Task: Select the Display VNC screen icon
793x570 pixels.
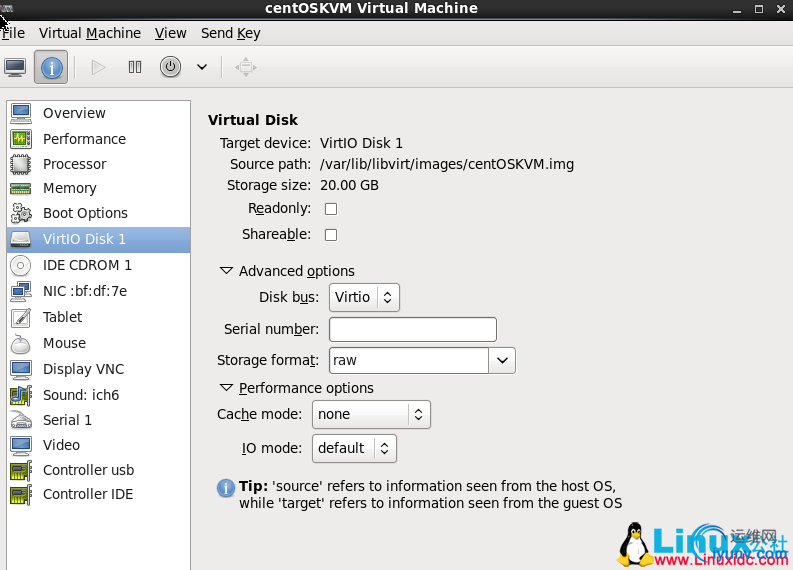Action: 21,369
